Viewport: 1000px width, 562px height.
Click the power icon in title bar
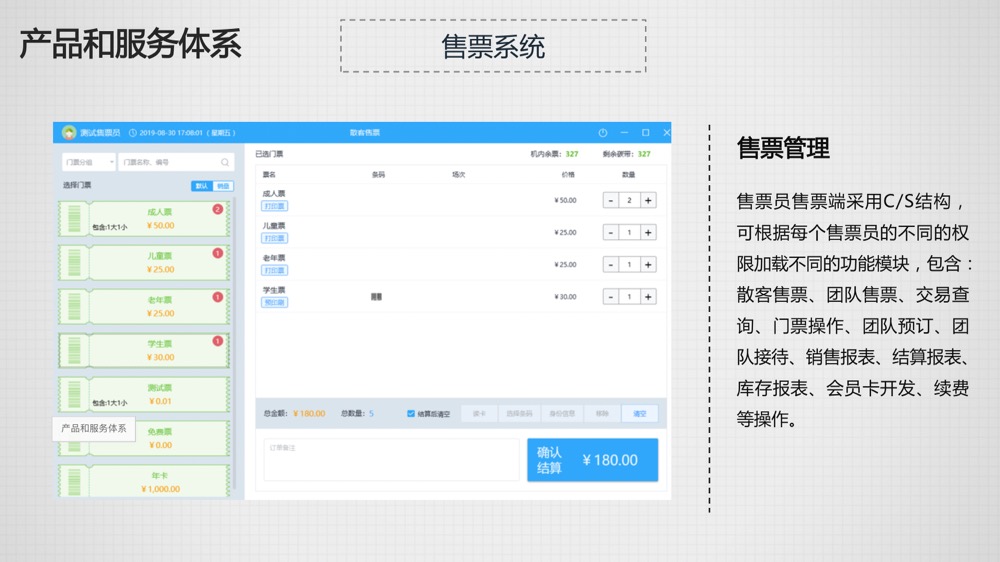click(603, 133)
